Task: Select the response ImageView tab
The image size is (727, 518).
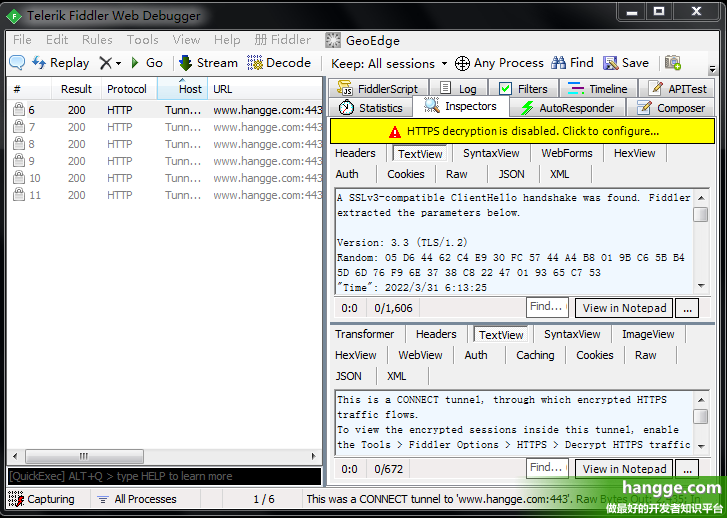Action: [648, 334]
